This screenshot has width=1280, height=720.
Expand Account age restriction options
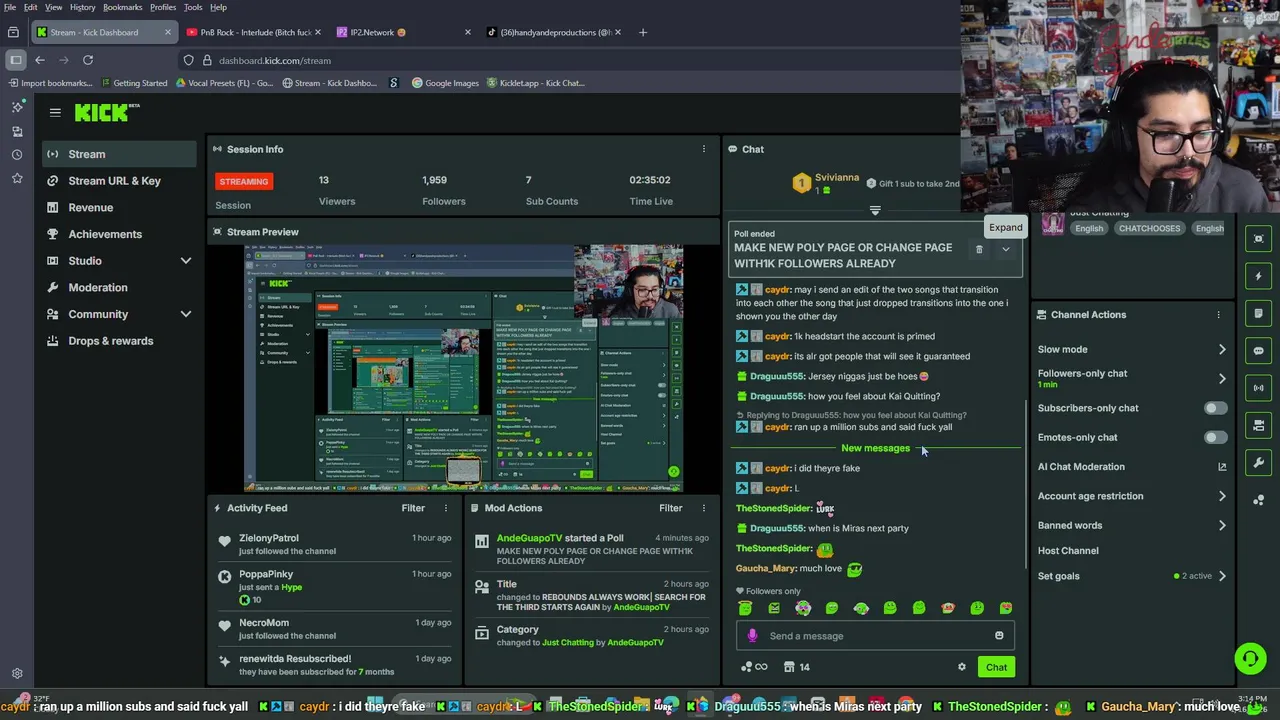[1222, 496]
